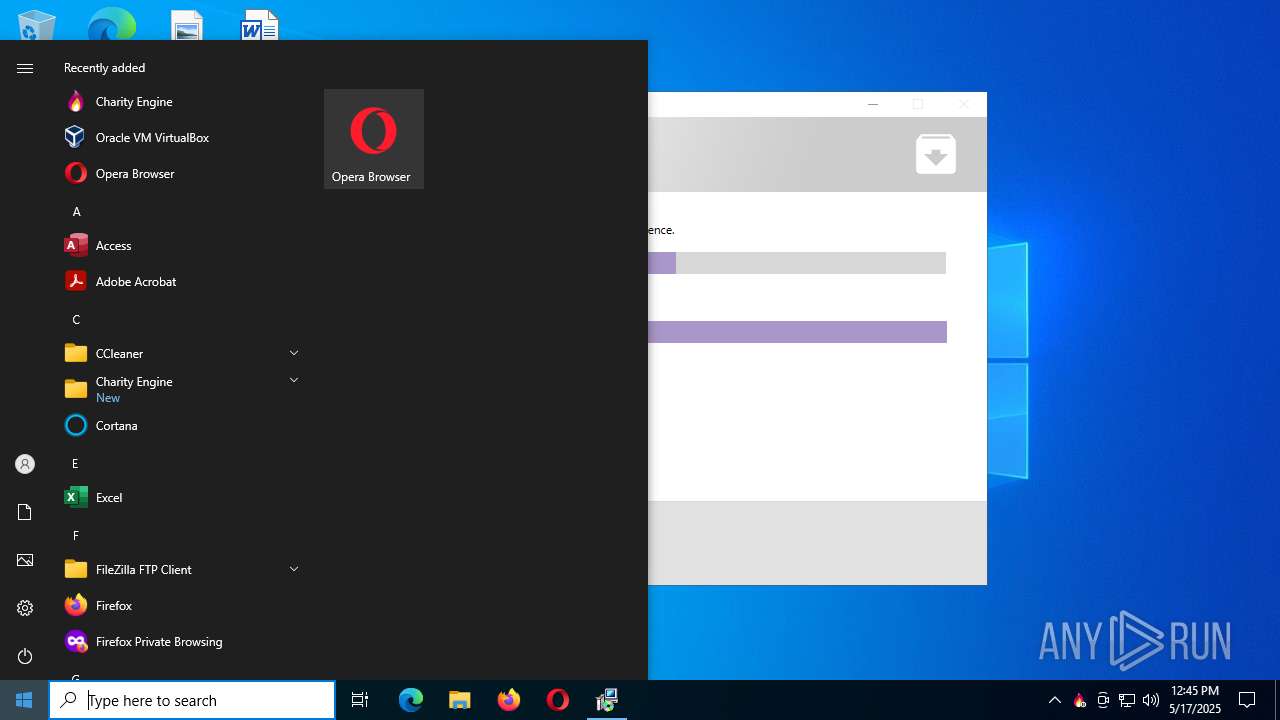Screen dimensions: 1280x720
Task: Close the installer window
Action: (964, 105)
